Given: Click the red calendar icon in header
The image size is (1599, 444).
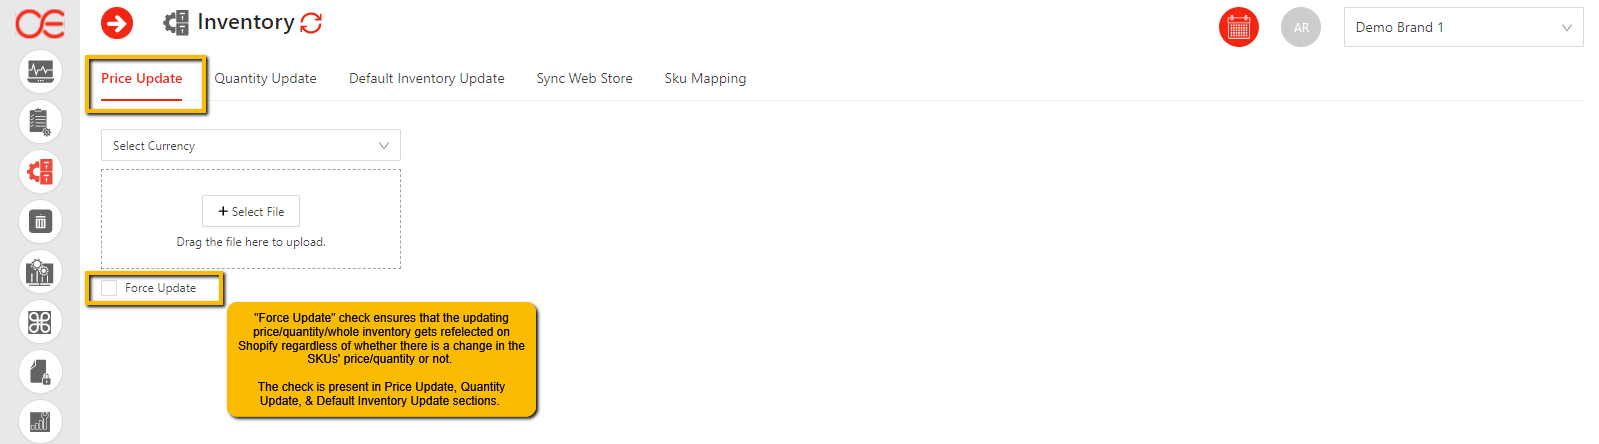Looking at the screenshot, I should click(1238, 27).
